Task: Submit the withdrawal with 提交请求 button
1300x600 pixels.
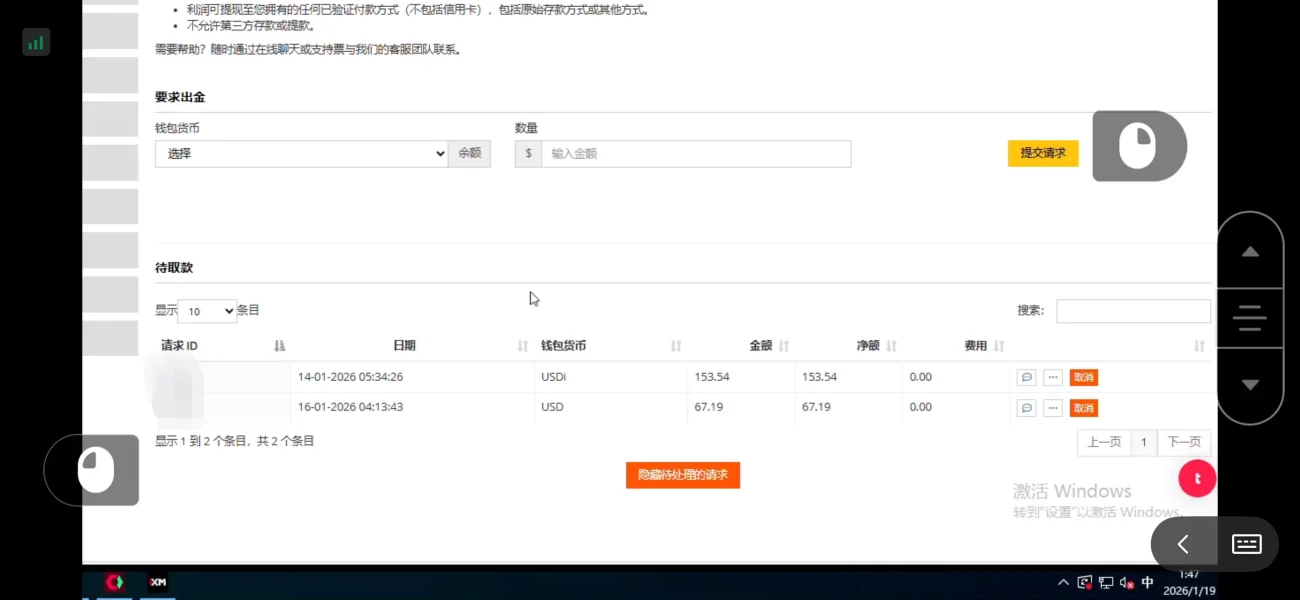Action: pos(1042,153)
